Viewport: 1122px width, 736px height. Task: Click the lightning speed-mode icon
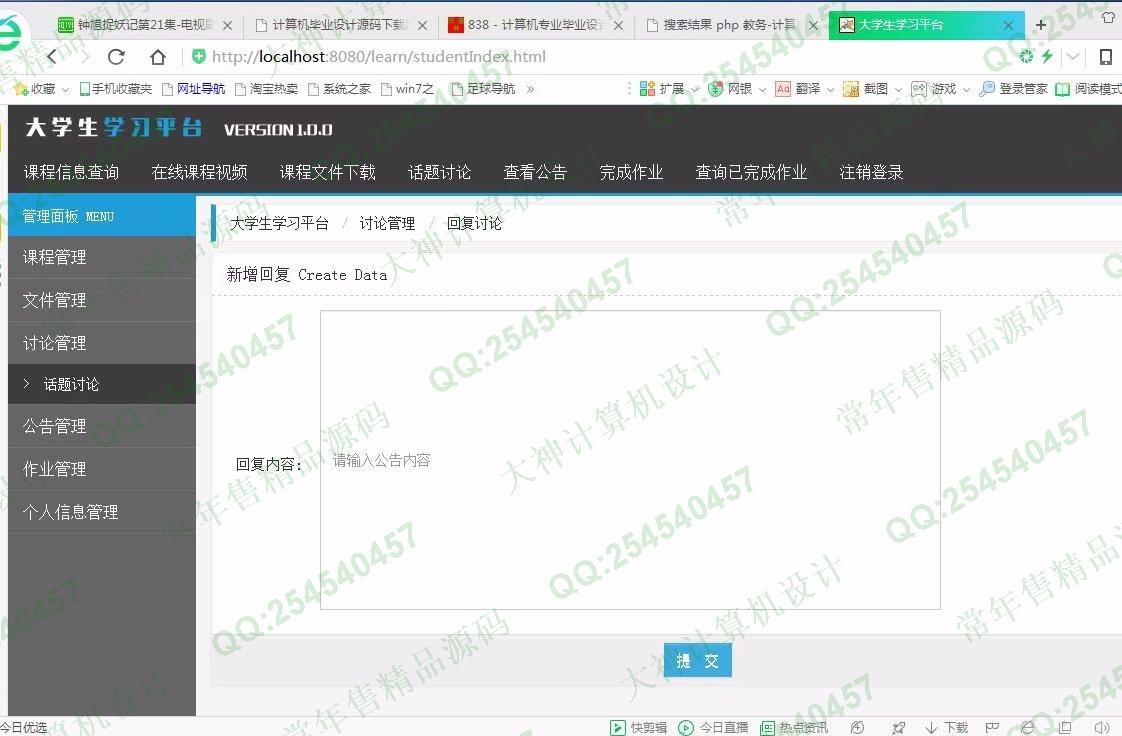pos(1047,56)
